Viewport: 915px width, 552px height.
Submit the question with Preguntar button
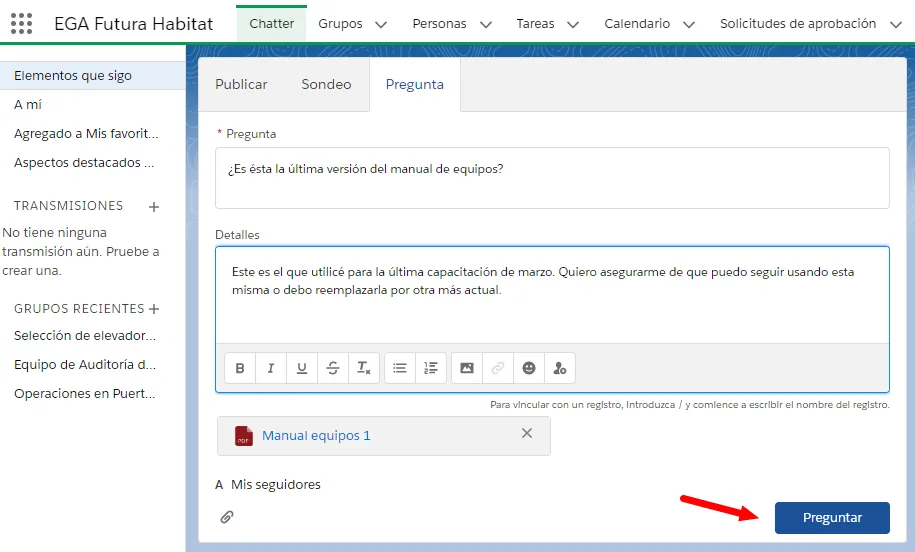tap(832, 518)
